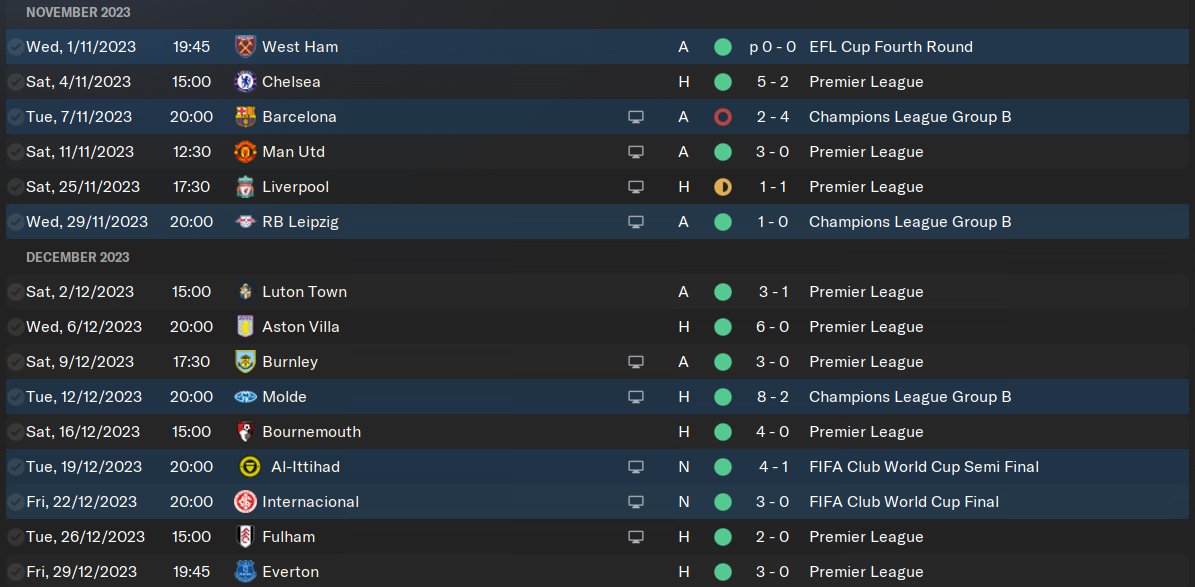Open the Chelsea team link
1195x587 pixels.
[291, 82]
